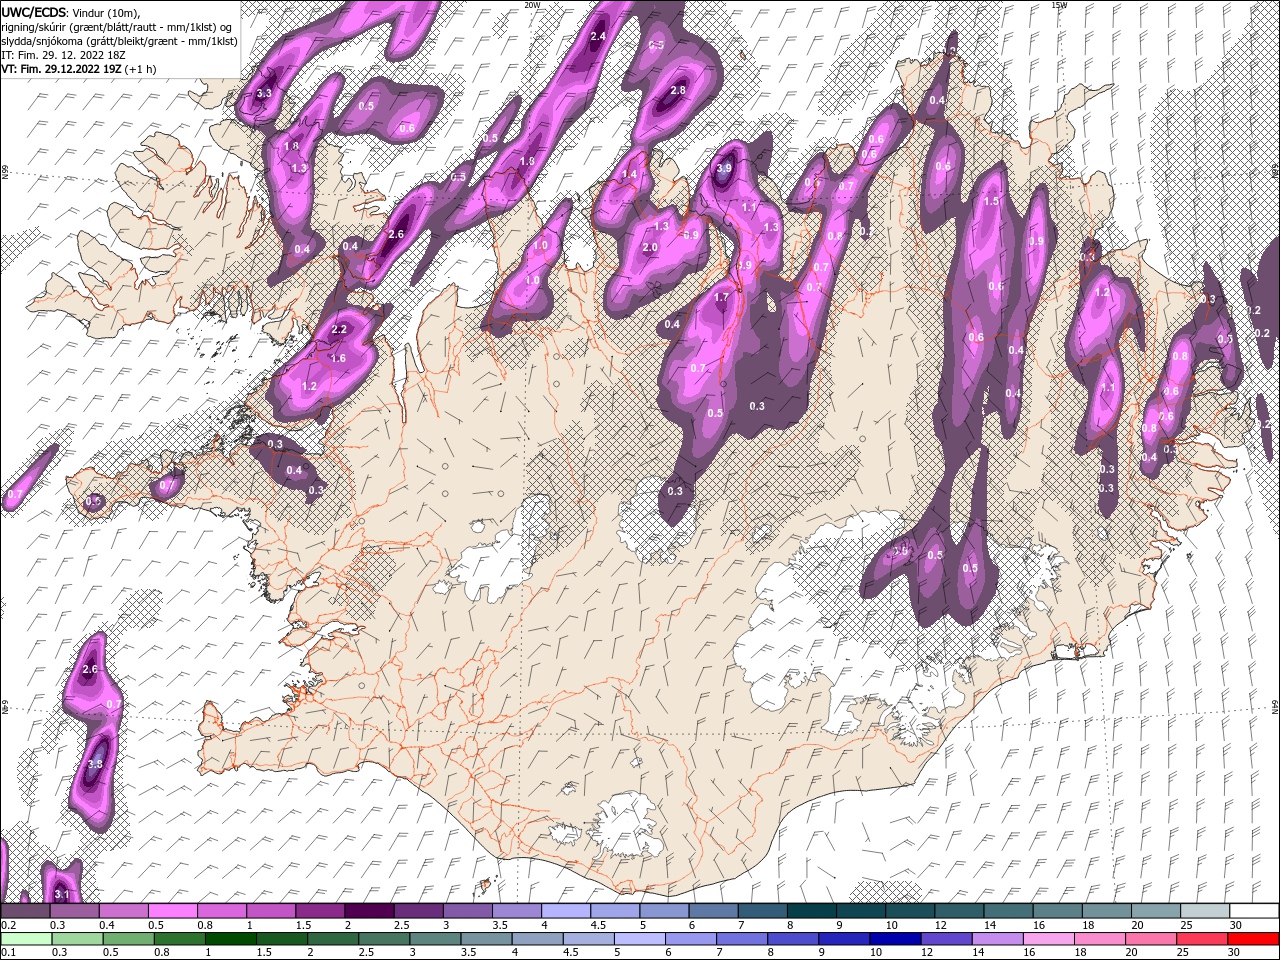This screenshot has height=960, width=1280.
Task: Click the 2.4 precipitation value on the map
Action: pyautogui.click(x=598, y=37)
